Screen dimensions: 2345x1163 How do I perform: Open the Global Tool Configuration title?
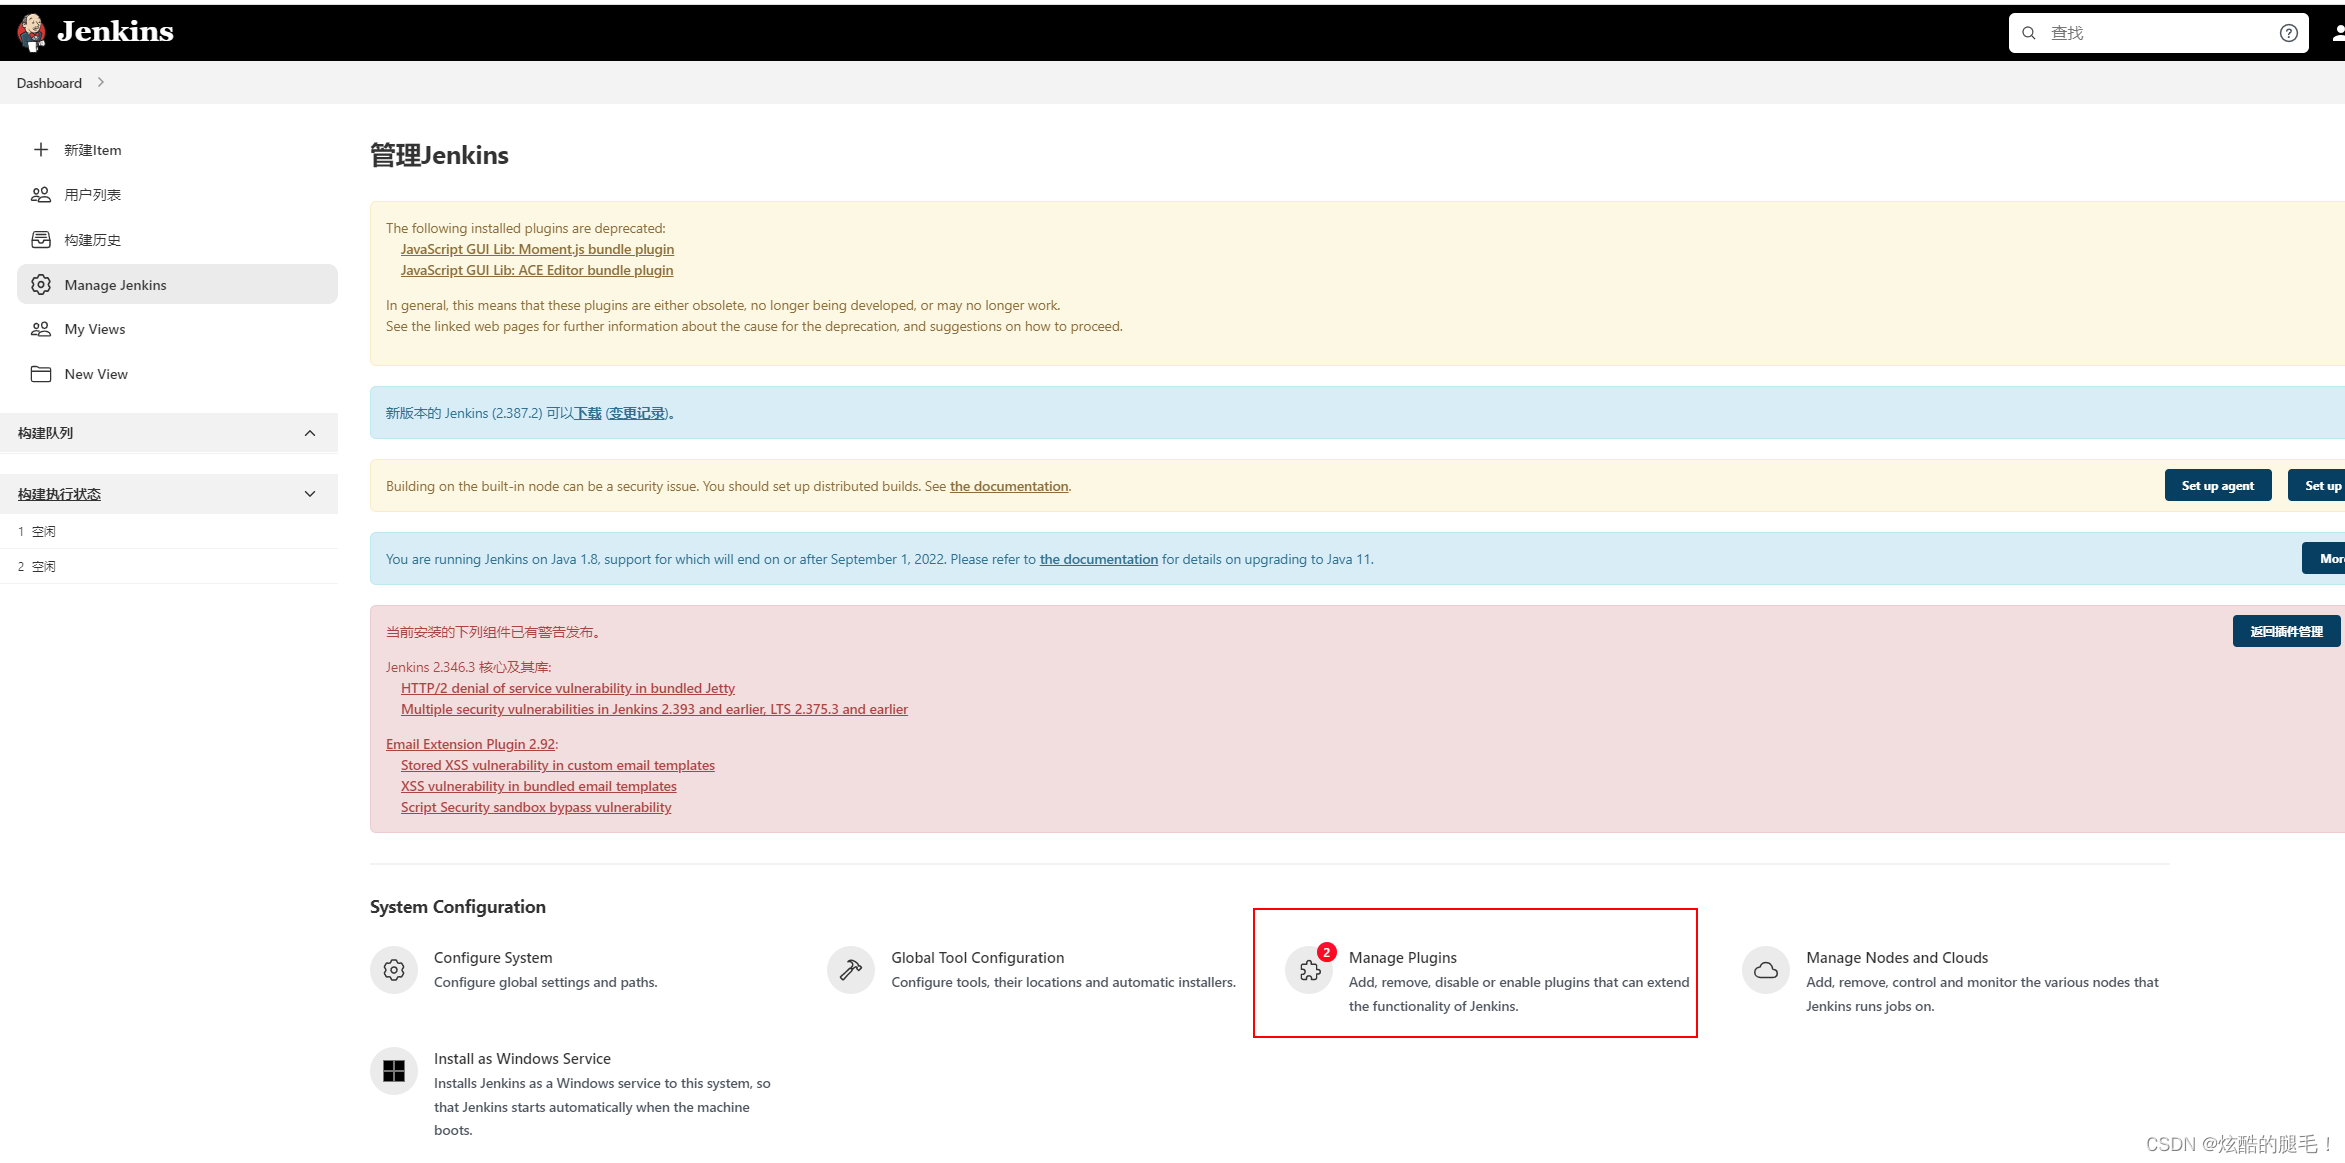[x=977, y=957]
